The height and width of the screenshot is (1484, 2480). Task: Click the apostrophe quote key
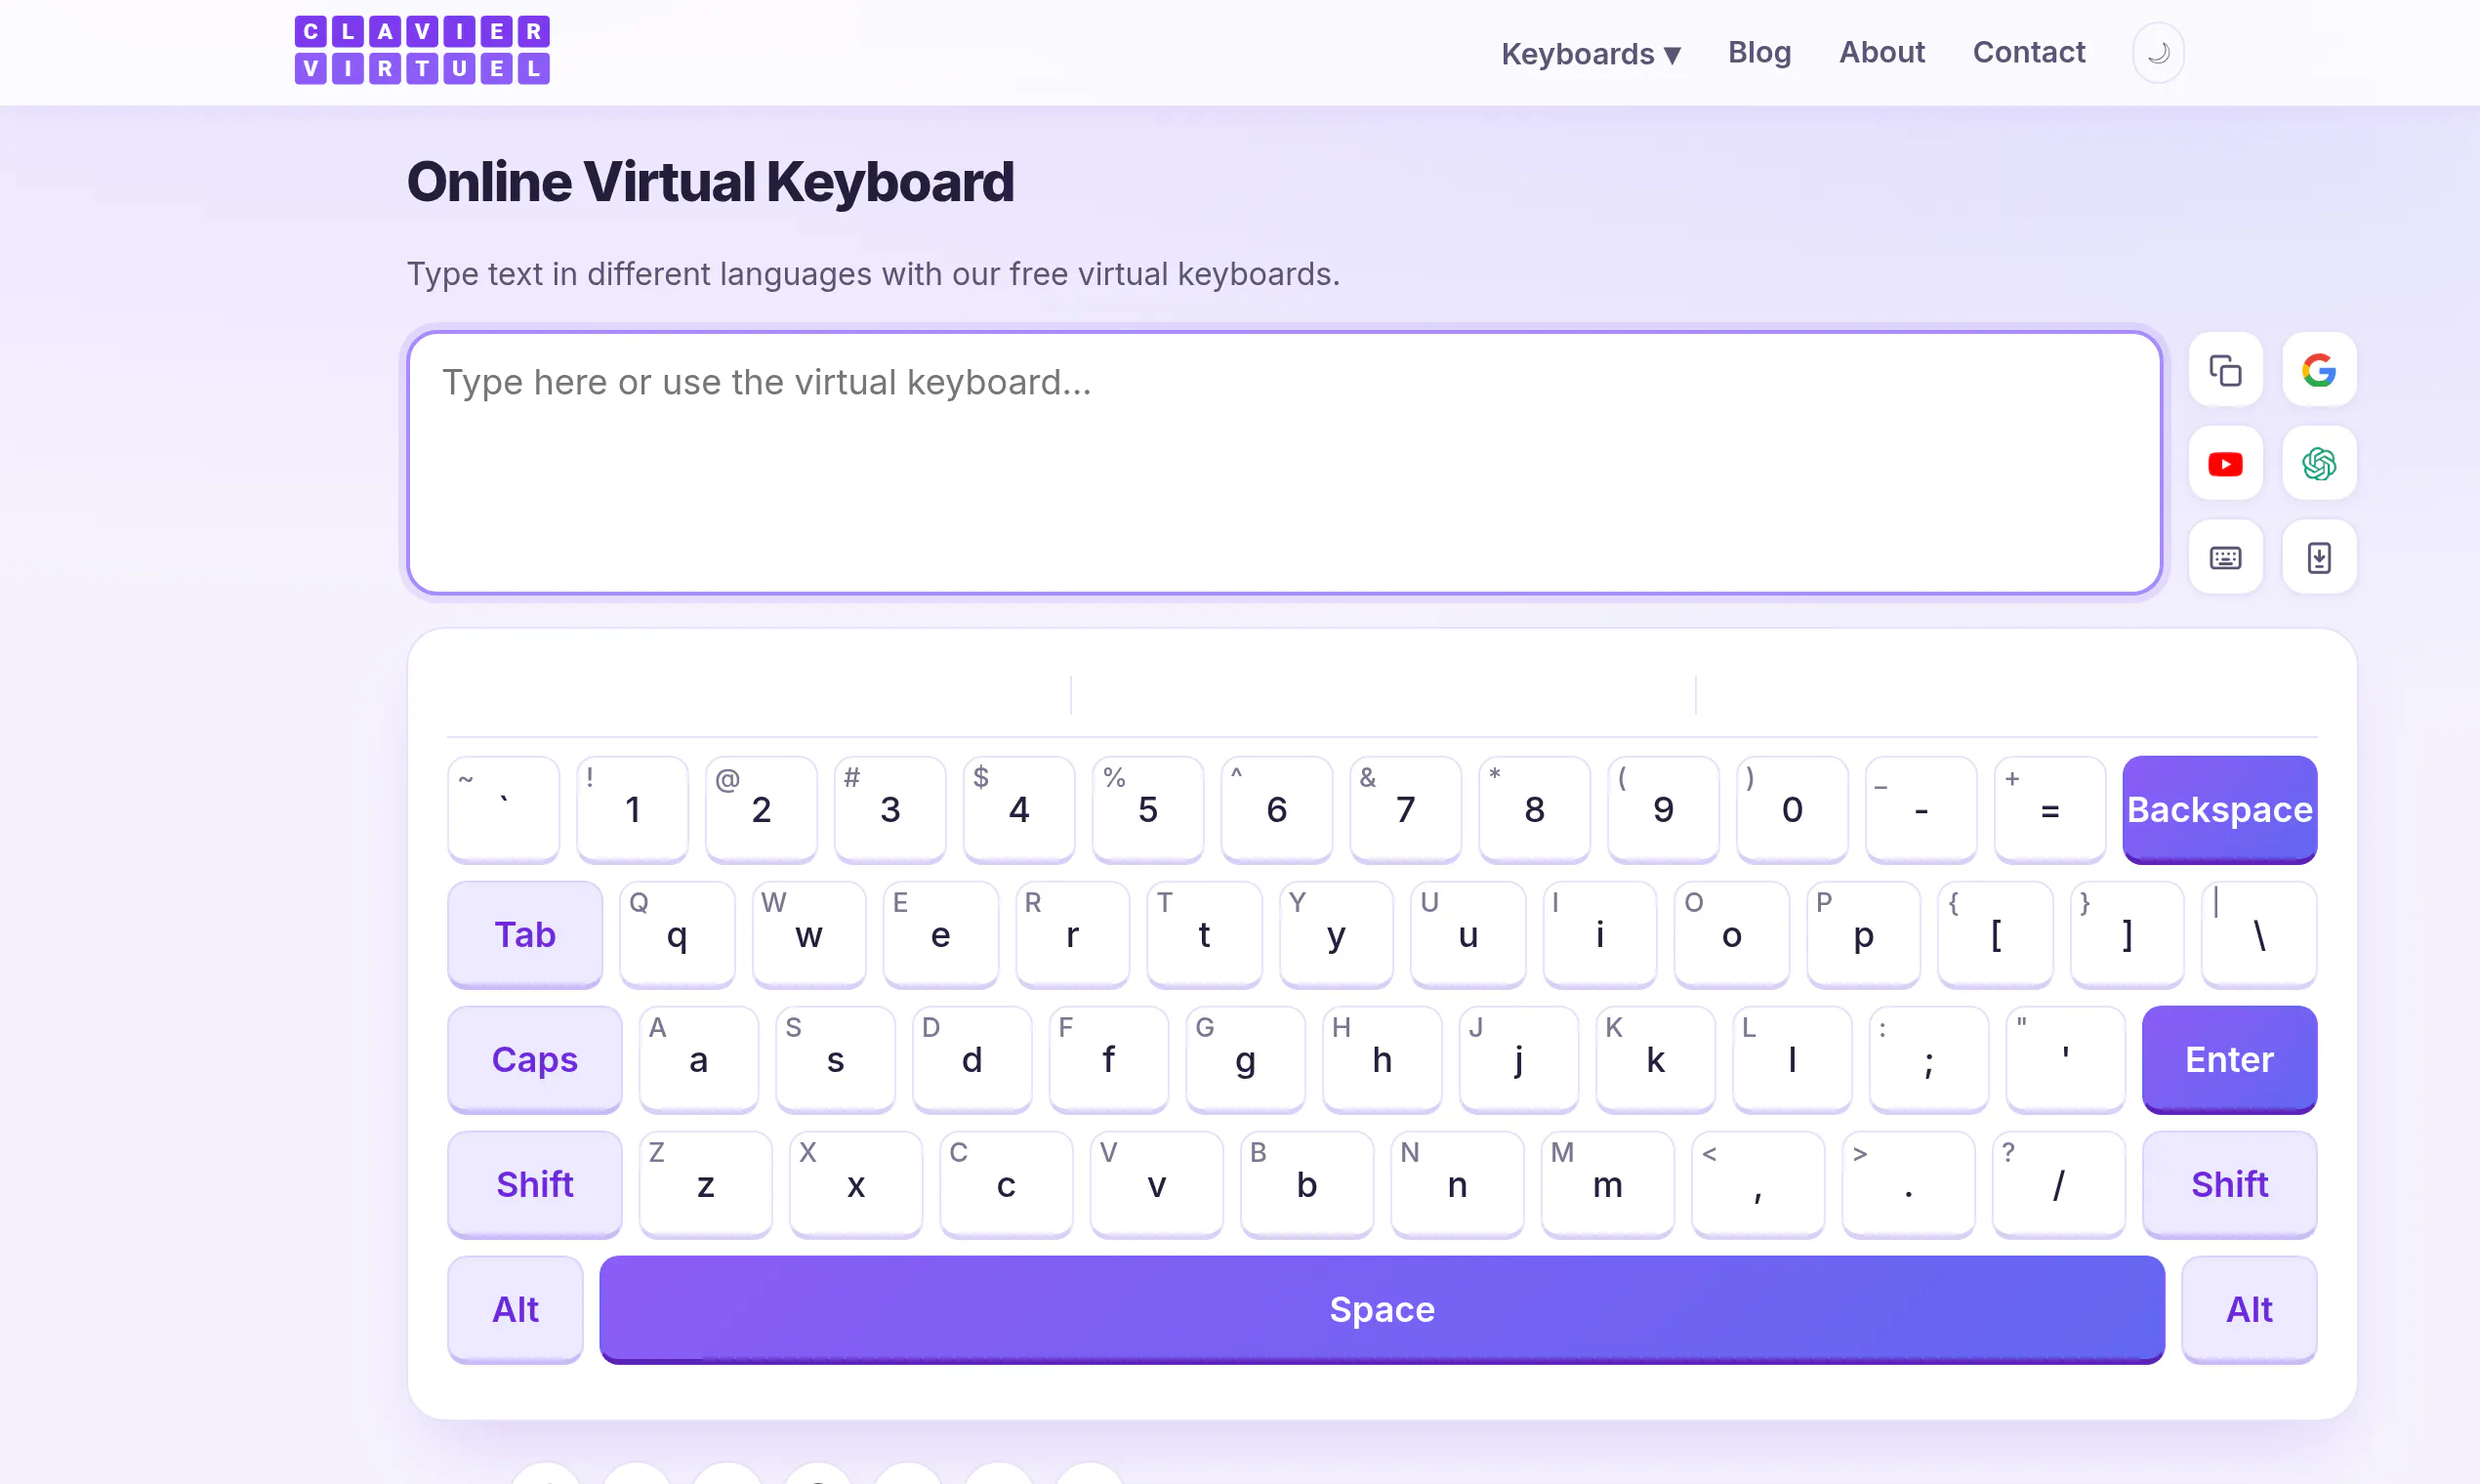tap(2065, 1059)
